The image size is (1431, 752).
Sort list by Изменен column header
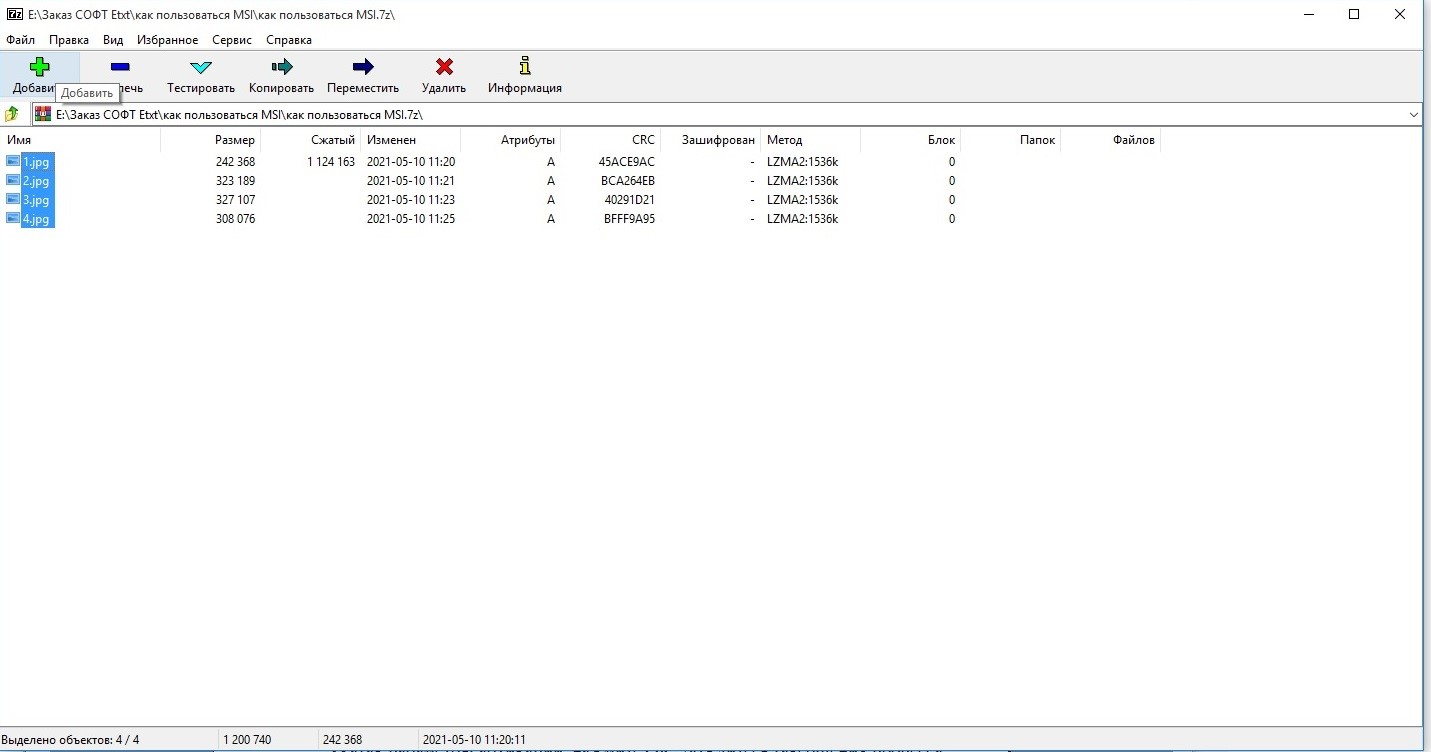391,140
